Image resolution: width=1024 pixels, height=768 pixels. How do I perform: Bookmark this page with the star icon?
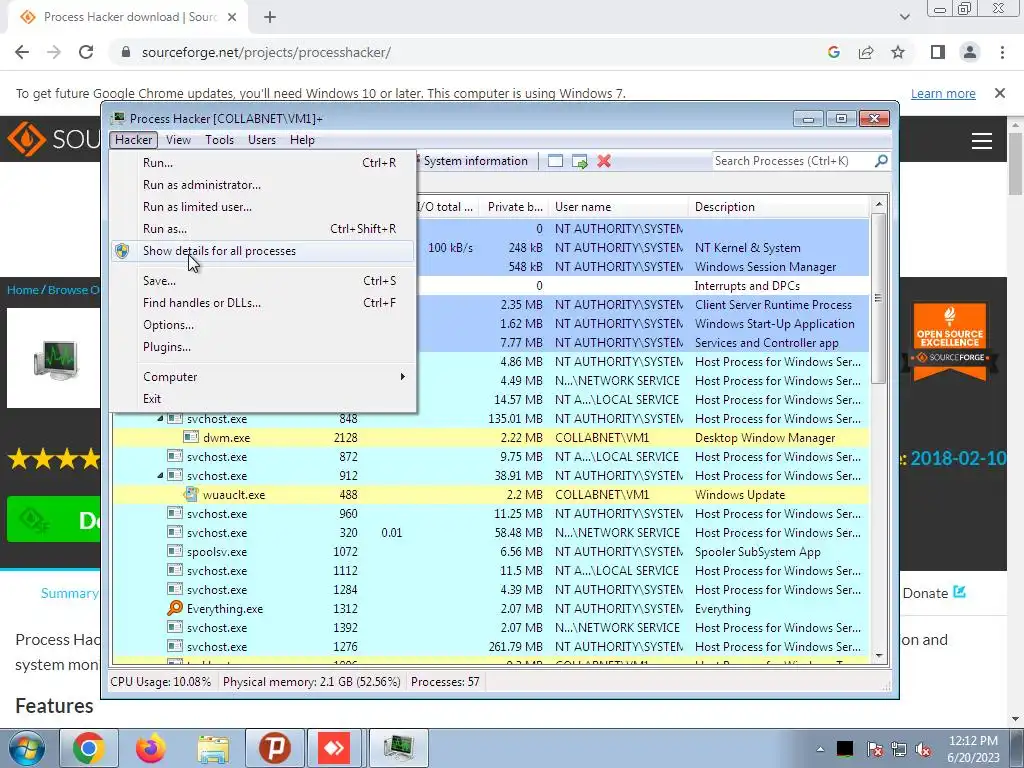(898, 52)
